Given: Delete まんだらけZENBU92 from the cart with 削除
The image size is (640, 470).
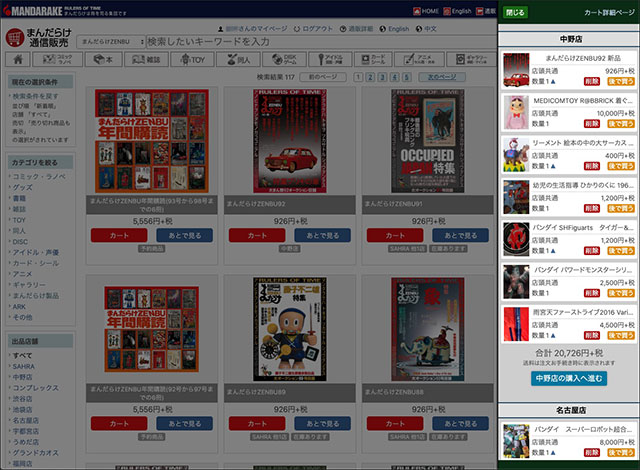Looking at the screenshot, I should pyautogui.click(x=591, y=82).
